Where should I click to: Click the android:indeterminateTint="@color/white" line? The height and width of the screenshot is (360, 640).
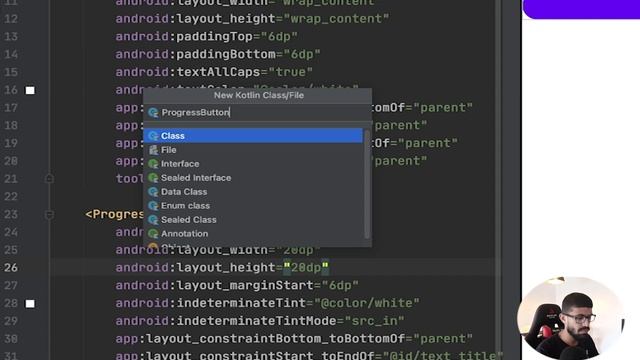coord(267,303)
